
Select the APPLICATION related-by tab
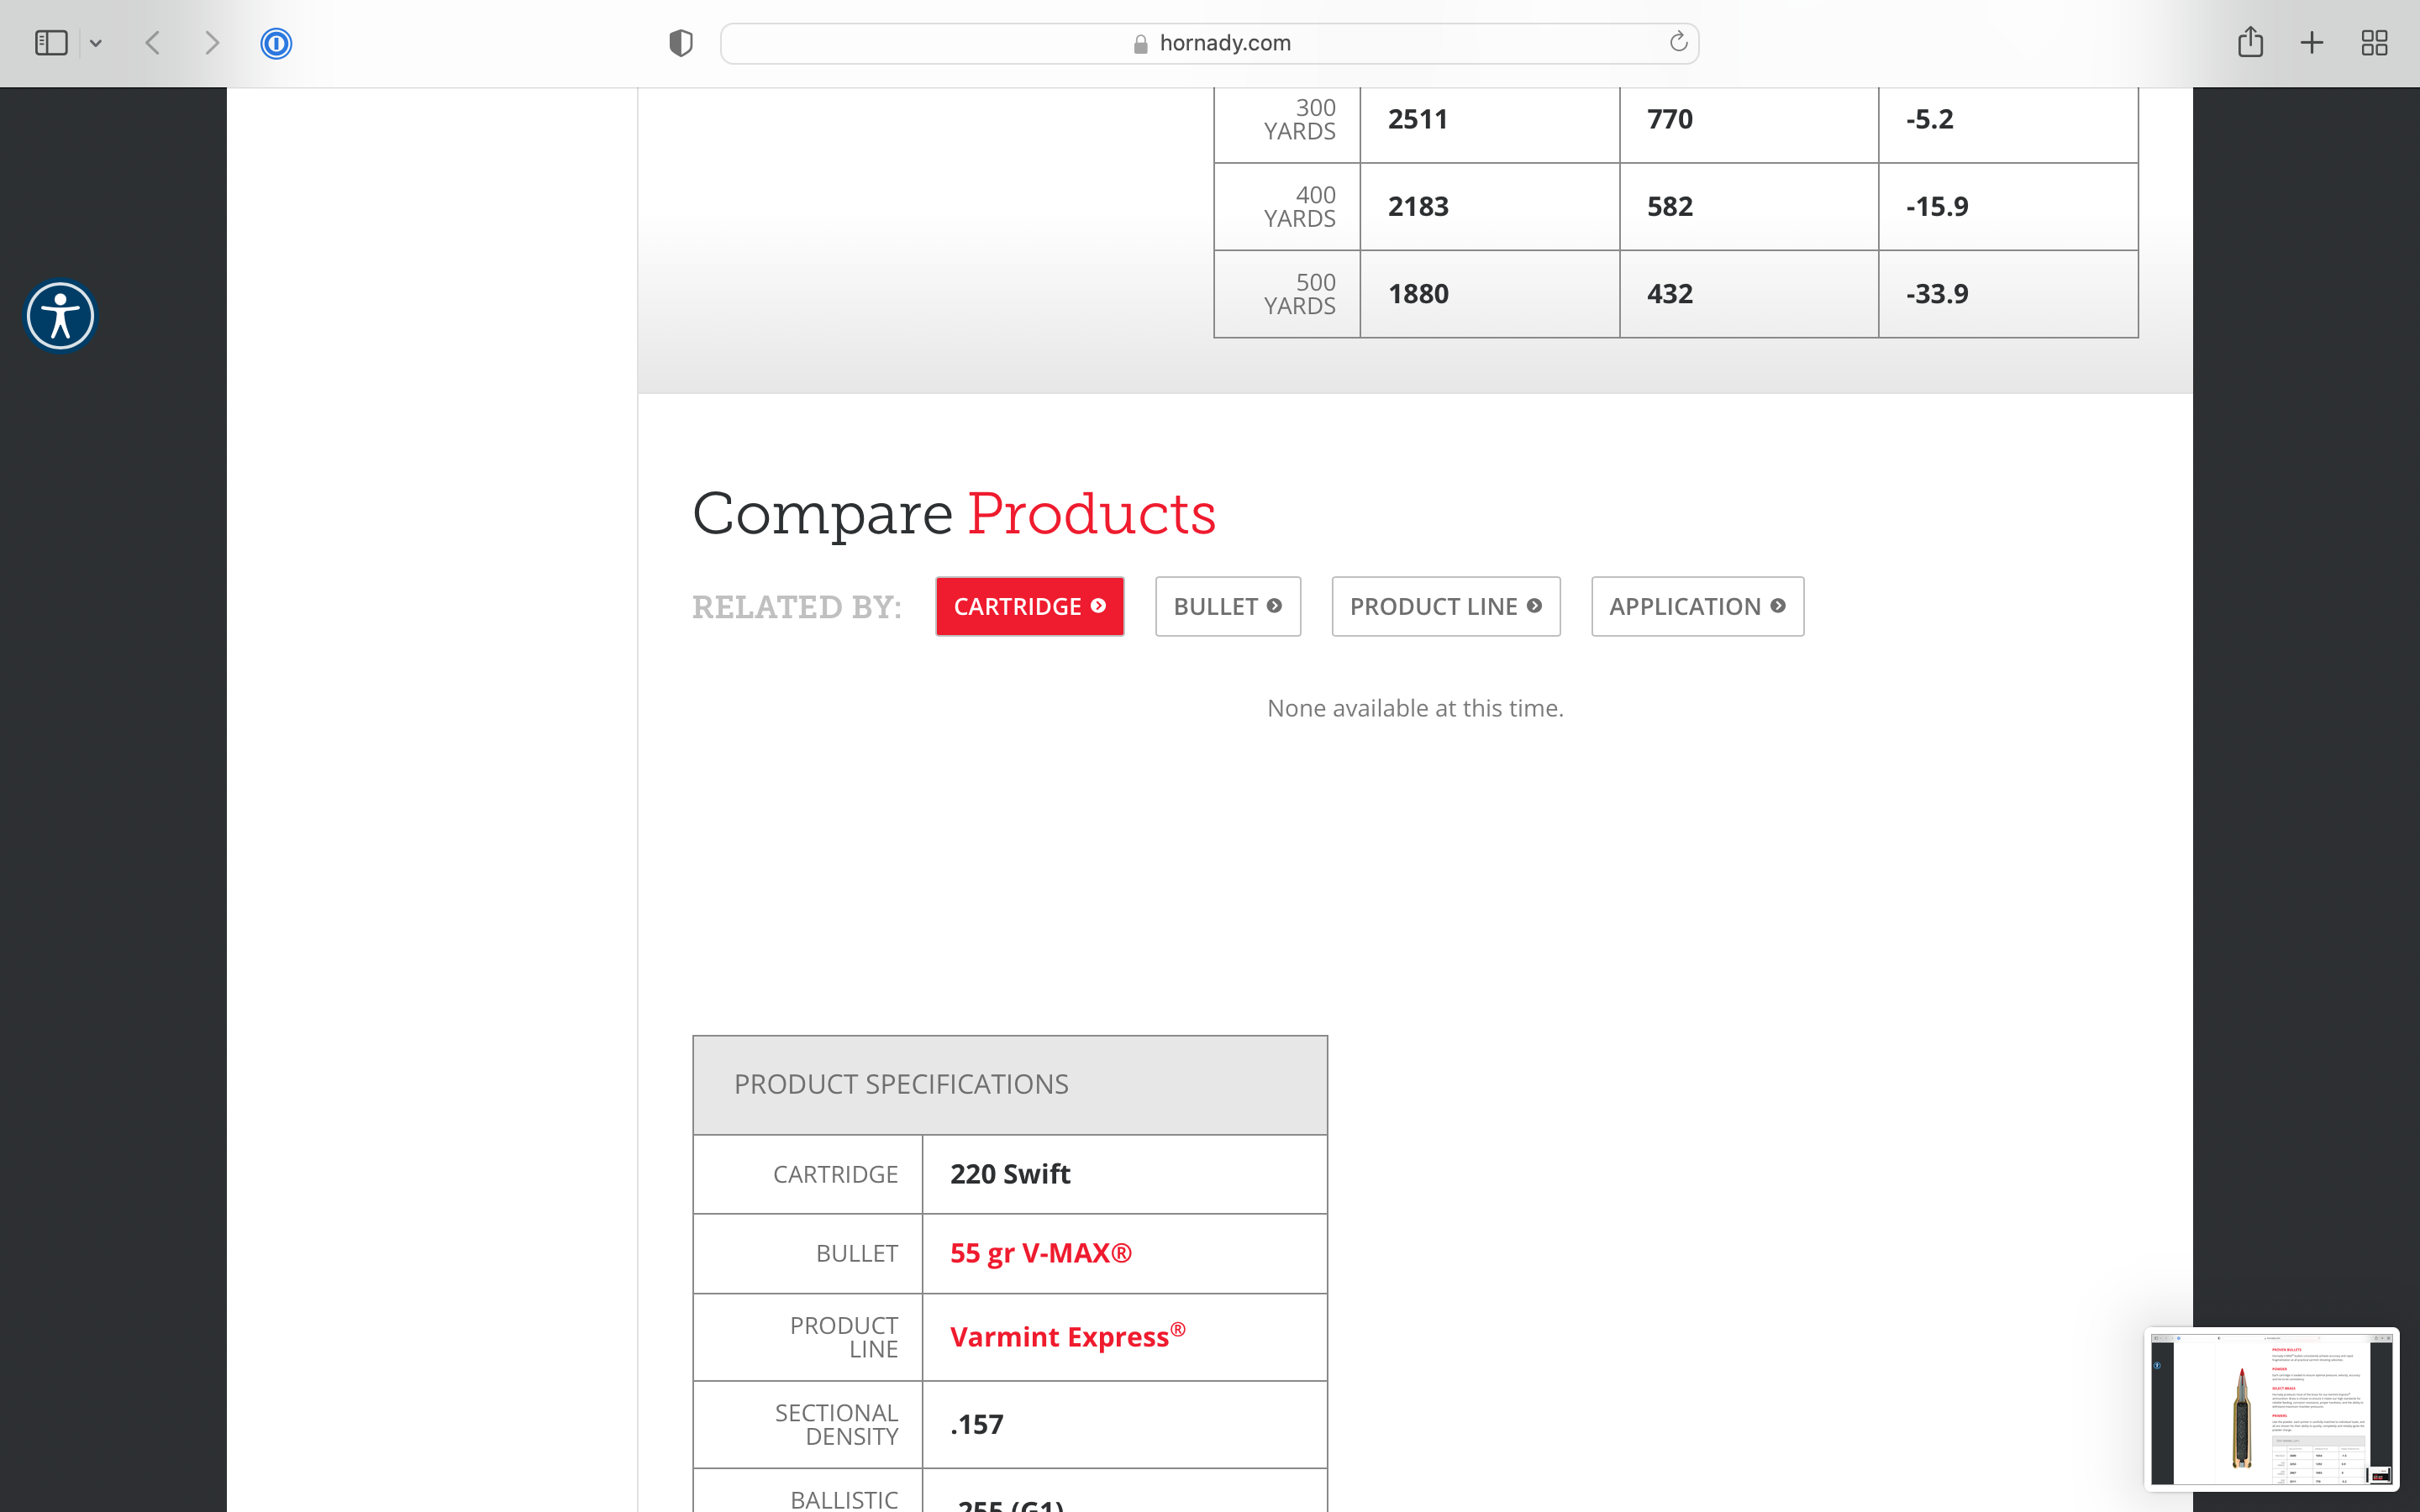click(1697, 606)
